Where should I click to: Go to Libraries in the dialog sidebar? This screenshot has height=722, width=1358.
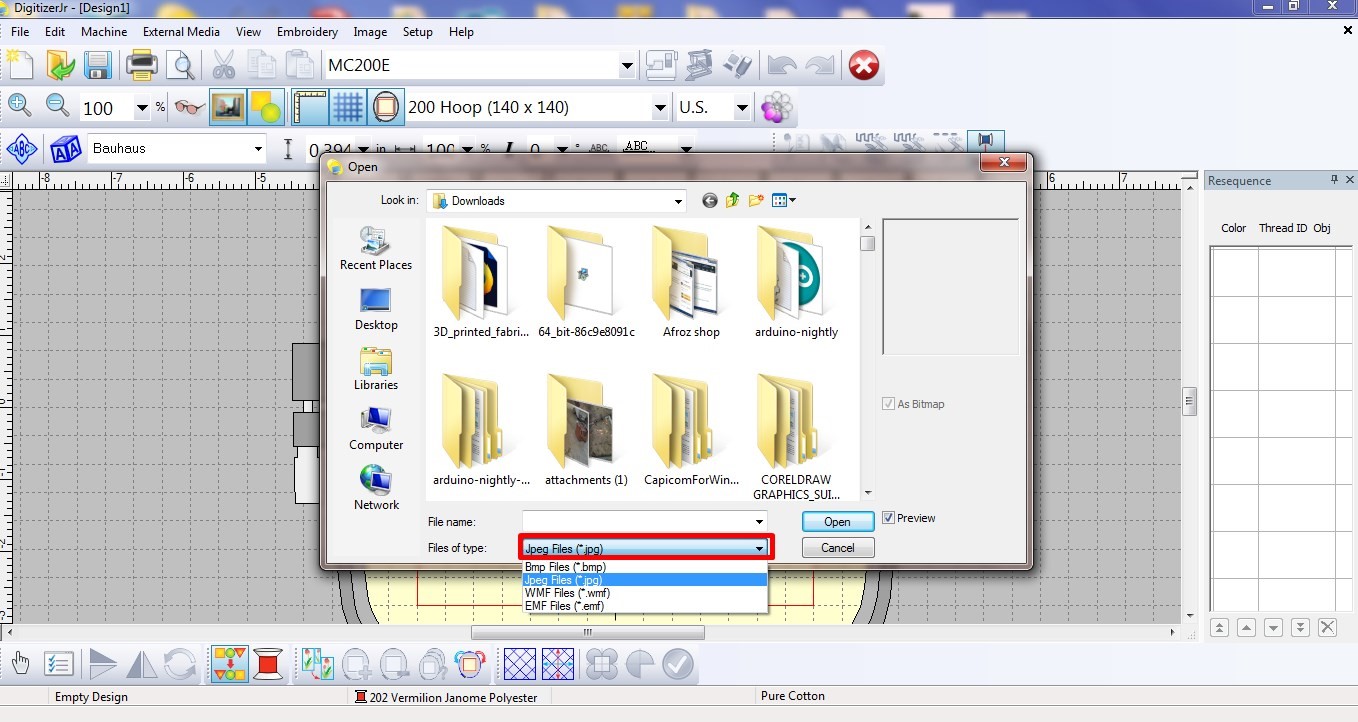coord(376,369)
